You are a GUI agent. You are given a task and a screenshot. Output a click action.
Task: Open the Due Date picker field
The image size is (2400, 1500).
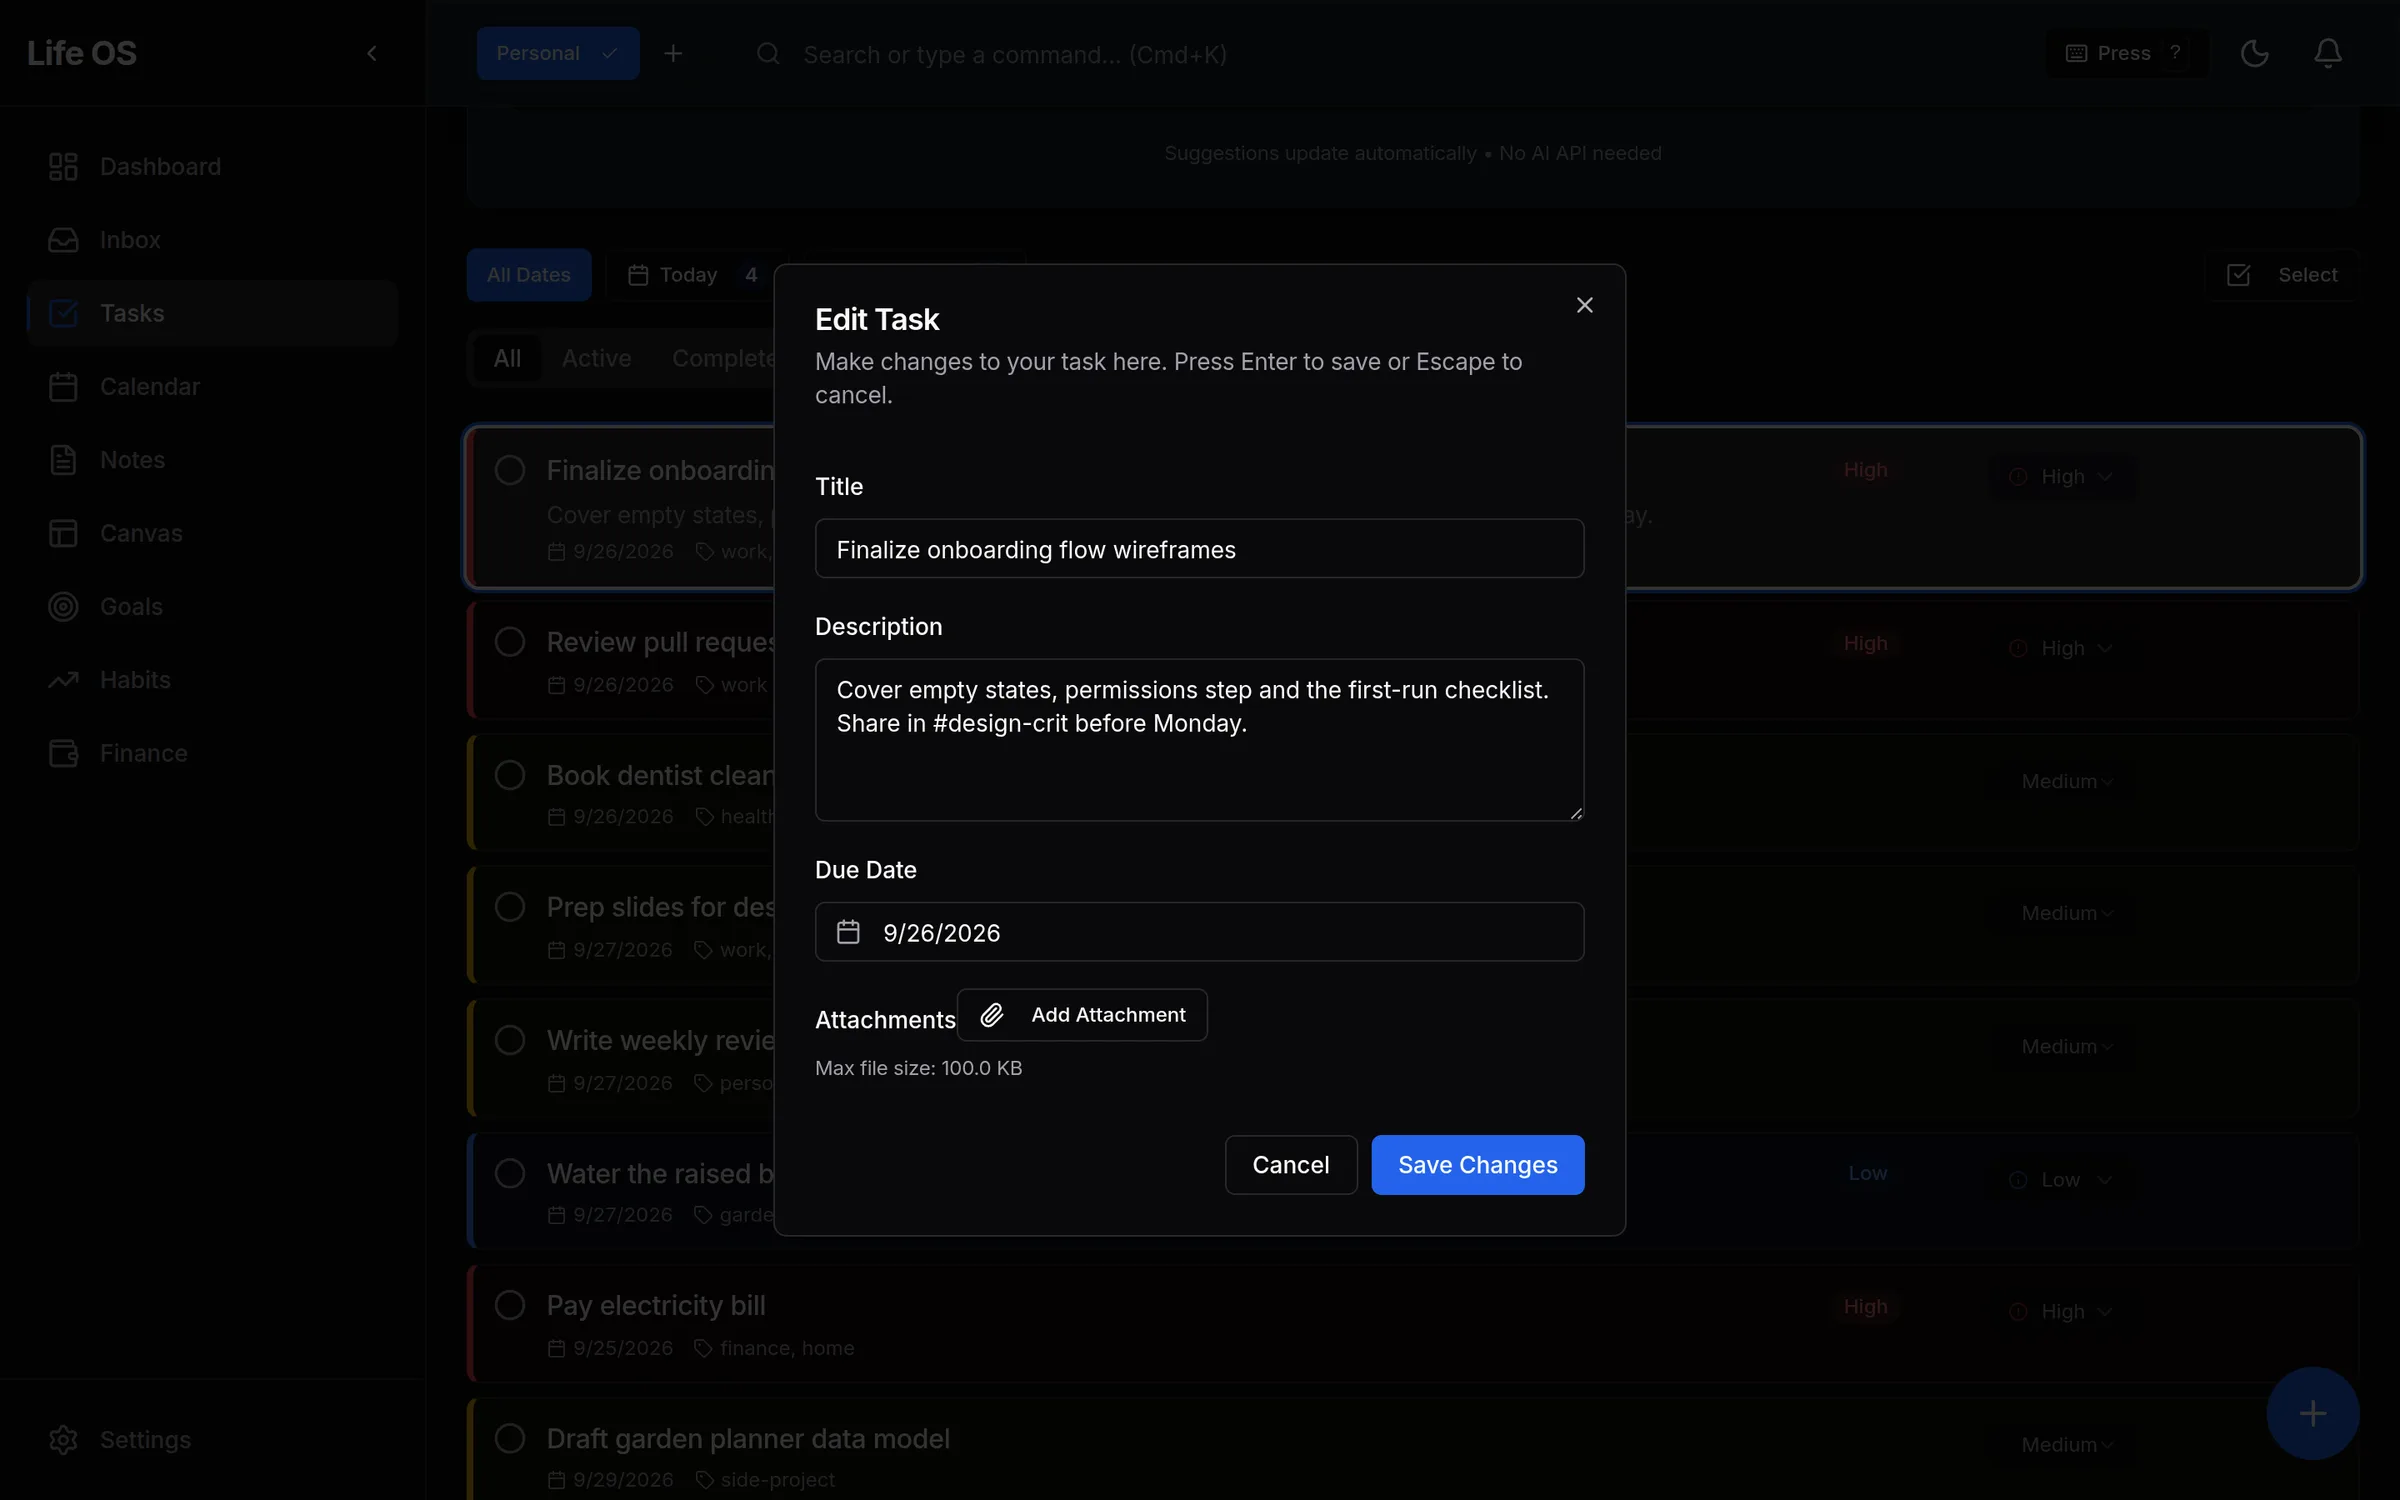click(x=1199, y=932)
